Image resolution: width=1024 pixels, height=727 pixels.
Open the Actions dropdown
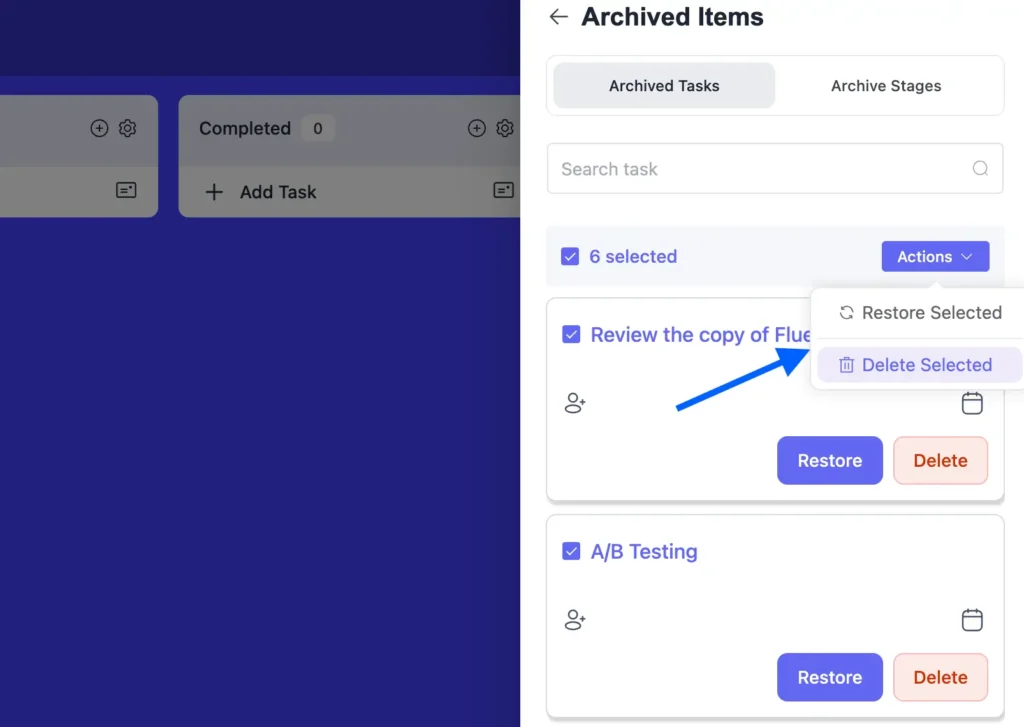pyautogui.click(x=935, y=256)
